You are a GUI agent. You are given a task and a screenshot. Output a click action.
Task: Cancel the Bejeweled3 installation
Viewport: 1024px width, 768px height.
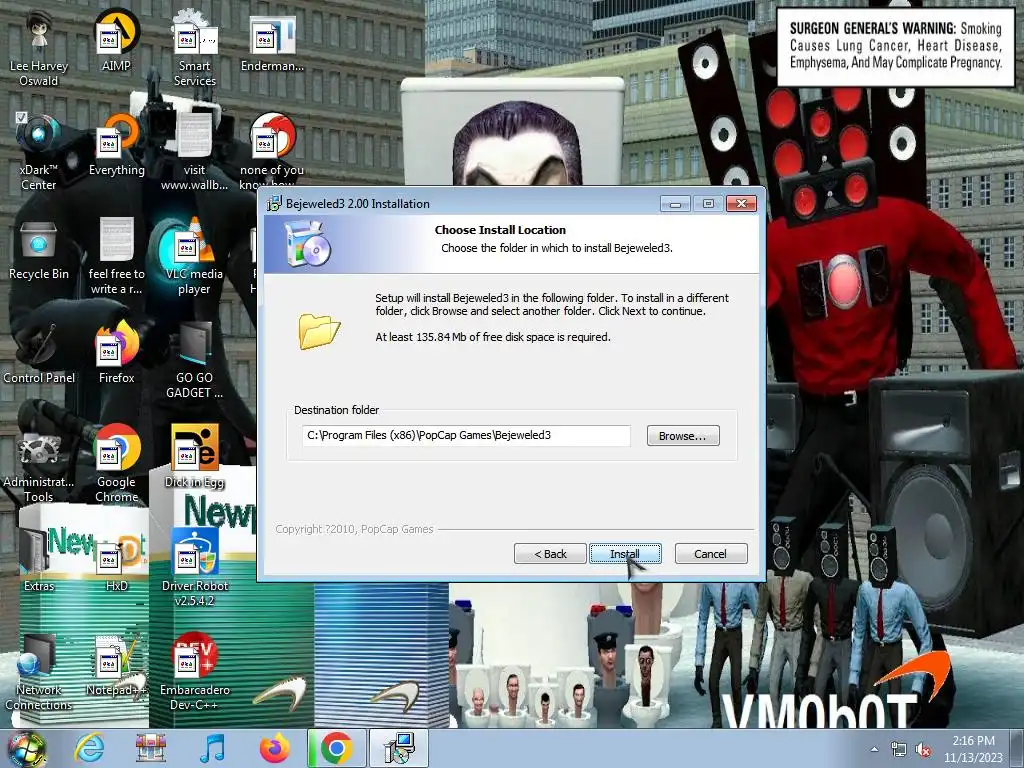711,554
